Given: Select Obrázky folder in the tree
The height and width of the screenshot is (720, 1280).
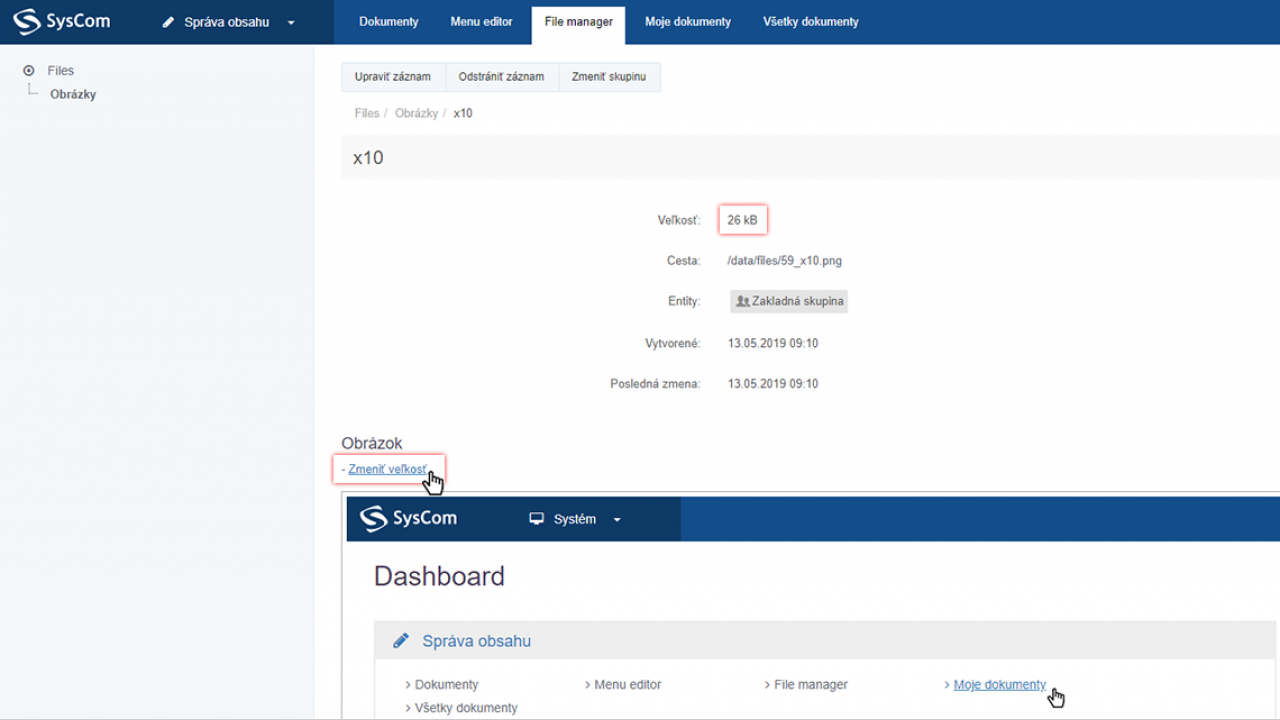Looking at the screenshot, I should click(73, 94).
